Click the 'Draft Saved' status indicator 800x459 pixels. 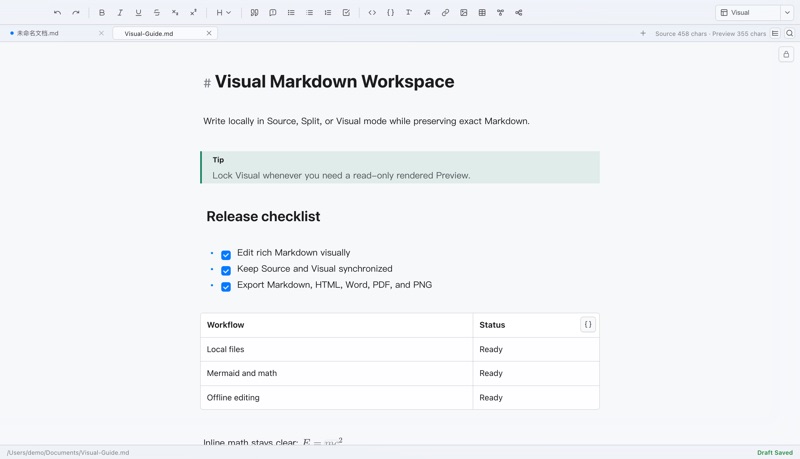pyautogui.click(x=774, y=452)
